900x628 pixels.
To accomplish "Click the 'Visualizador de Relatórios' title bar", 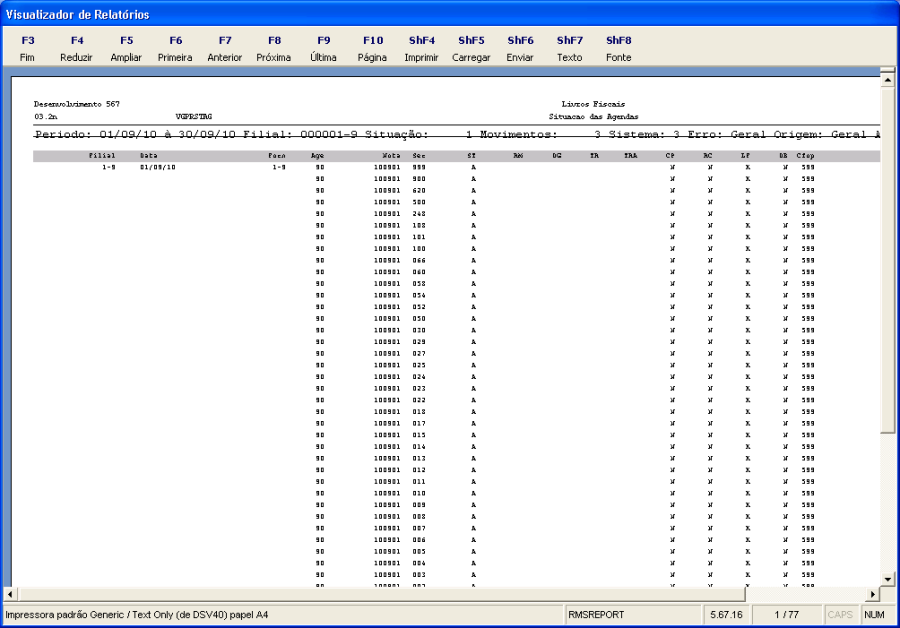I will click(x=450, y=14).
